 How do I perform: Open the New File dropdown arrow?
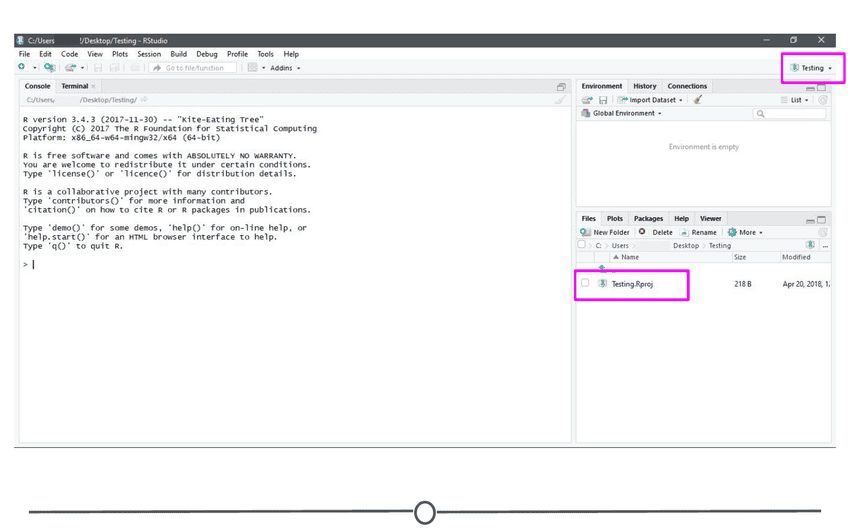35,68
